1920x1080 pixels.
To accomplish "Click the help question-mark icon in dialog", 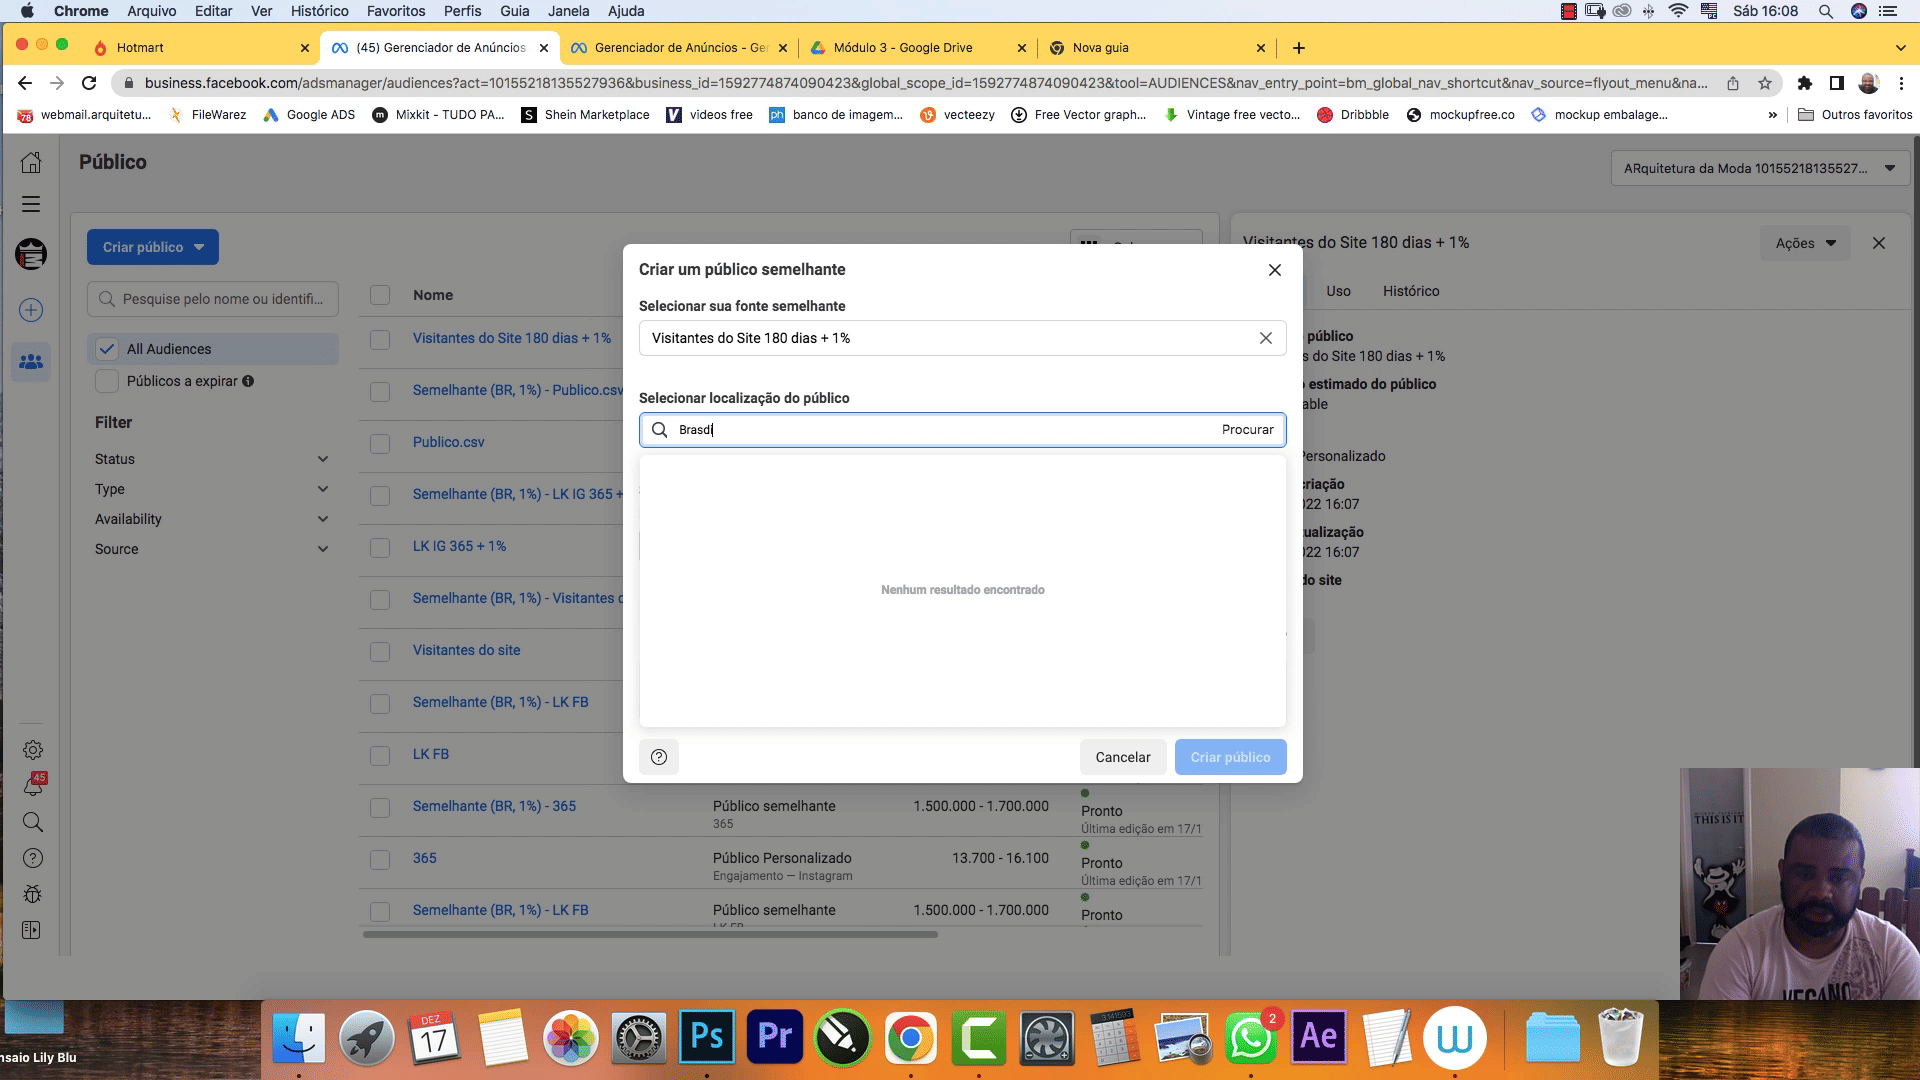I will click(x=659, y=757).
